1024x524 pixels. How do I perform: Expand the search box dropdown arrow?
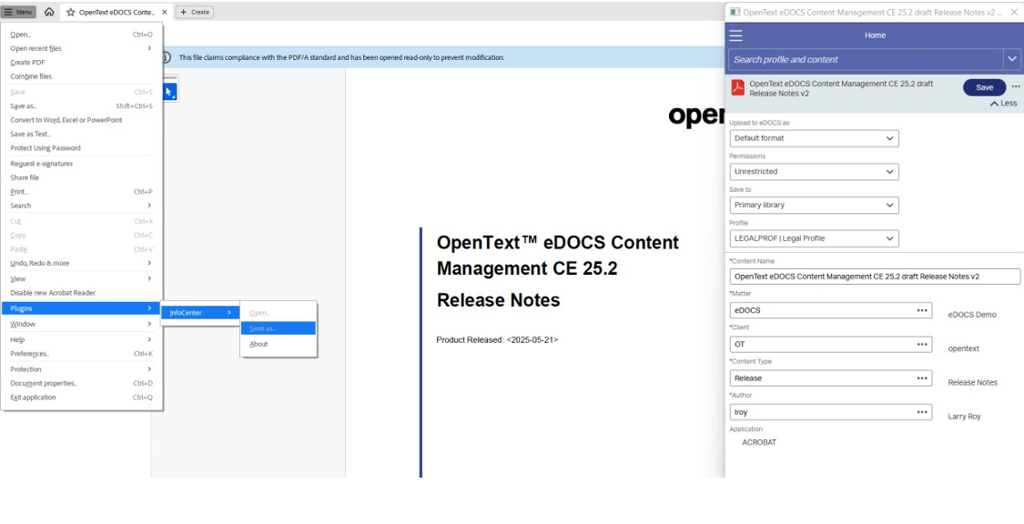click(x=1012, y=59)
